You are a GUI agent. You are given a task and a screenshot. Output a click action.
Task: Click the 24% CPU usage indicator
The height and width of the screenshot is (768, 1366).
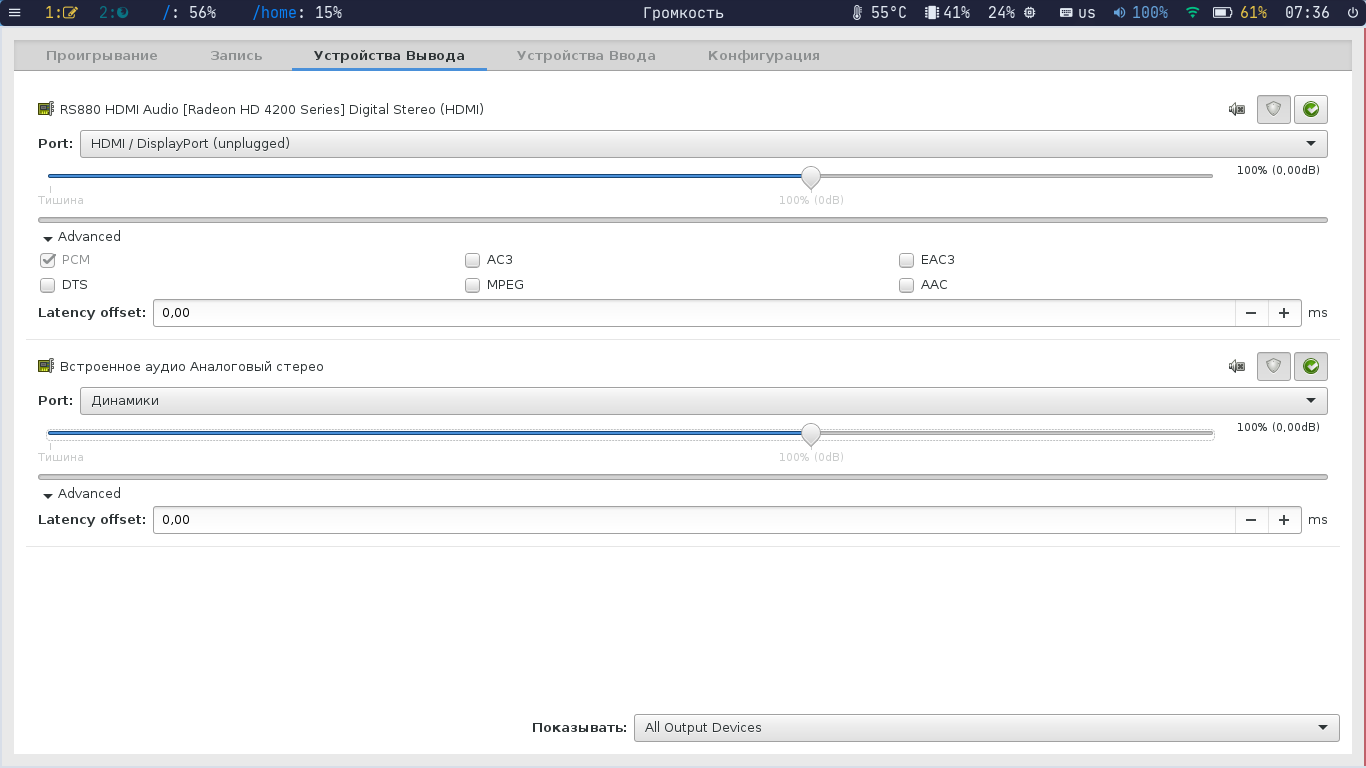click(x=1011, y=13)
